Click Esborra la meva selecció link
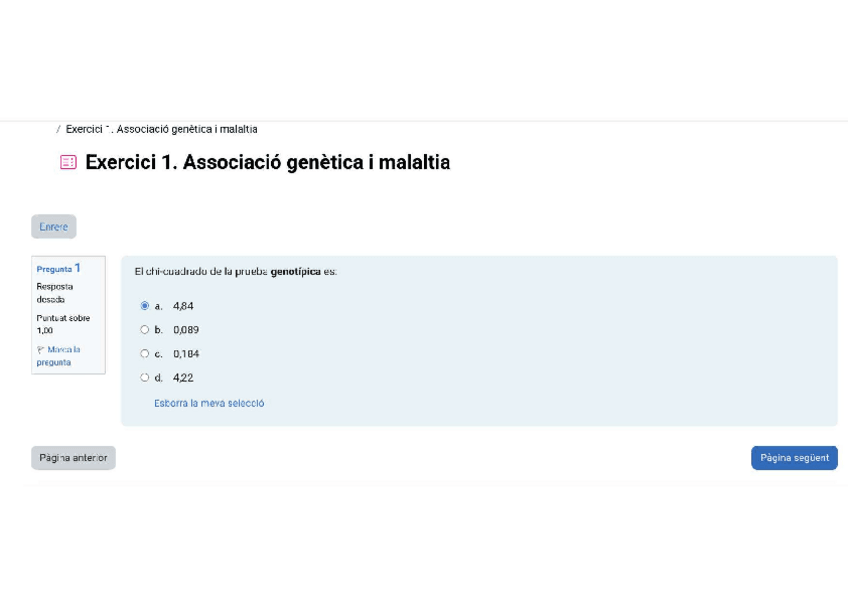 [x=209, y=404]
